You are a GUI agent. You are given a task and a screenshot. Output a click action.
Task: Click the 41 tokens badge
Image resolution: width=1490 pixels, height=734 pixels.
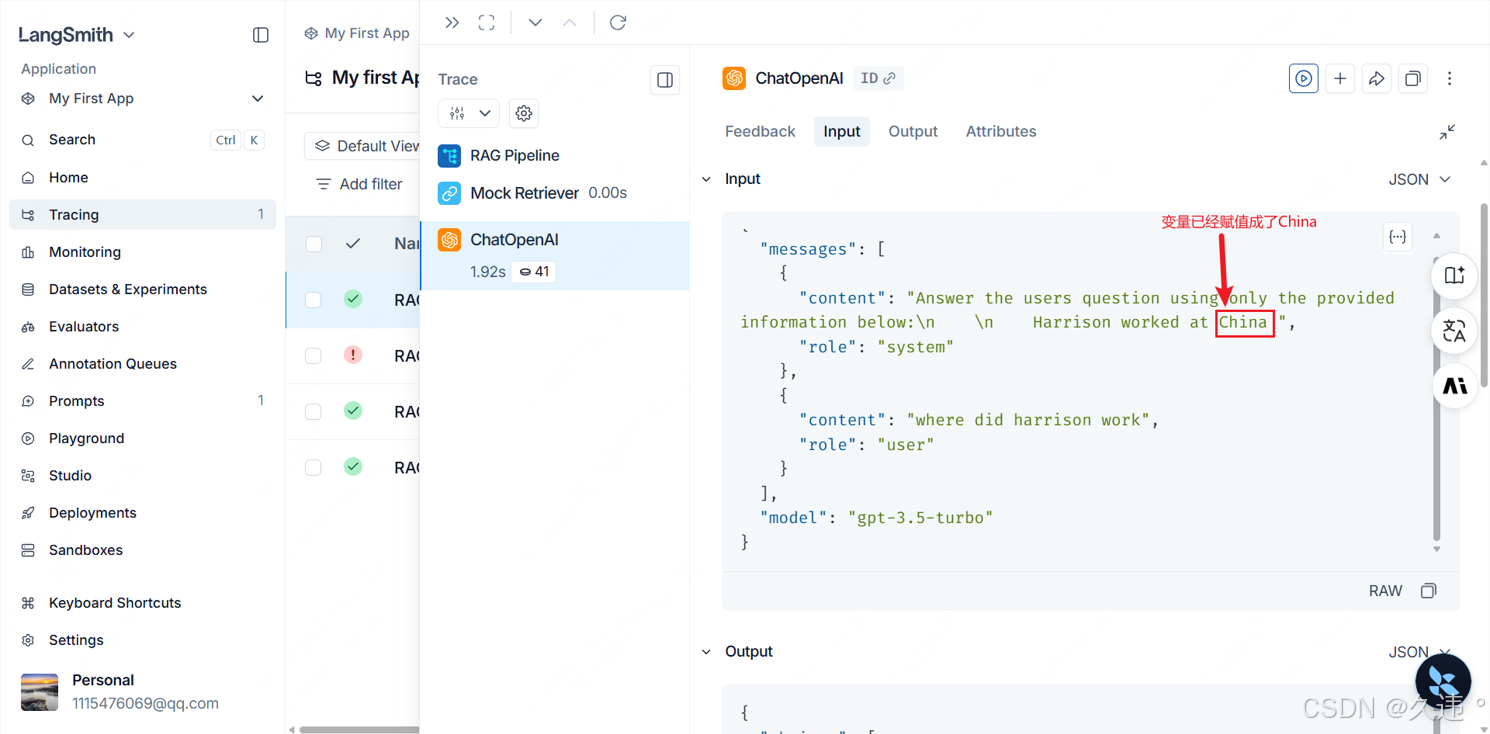point(534,272)
